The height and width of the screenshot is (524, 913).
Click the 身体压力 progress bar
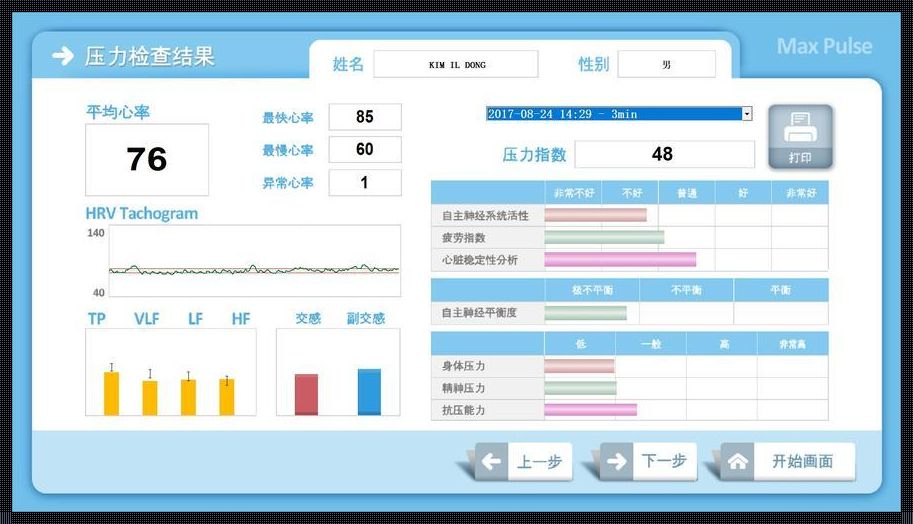click(579, 366)
